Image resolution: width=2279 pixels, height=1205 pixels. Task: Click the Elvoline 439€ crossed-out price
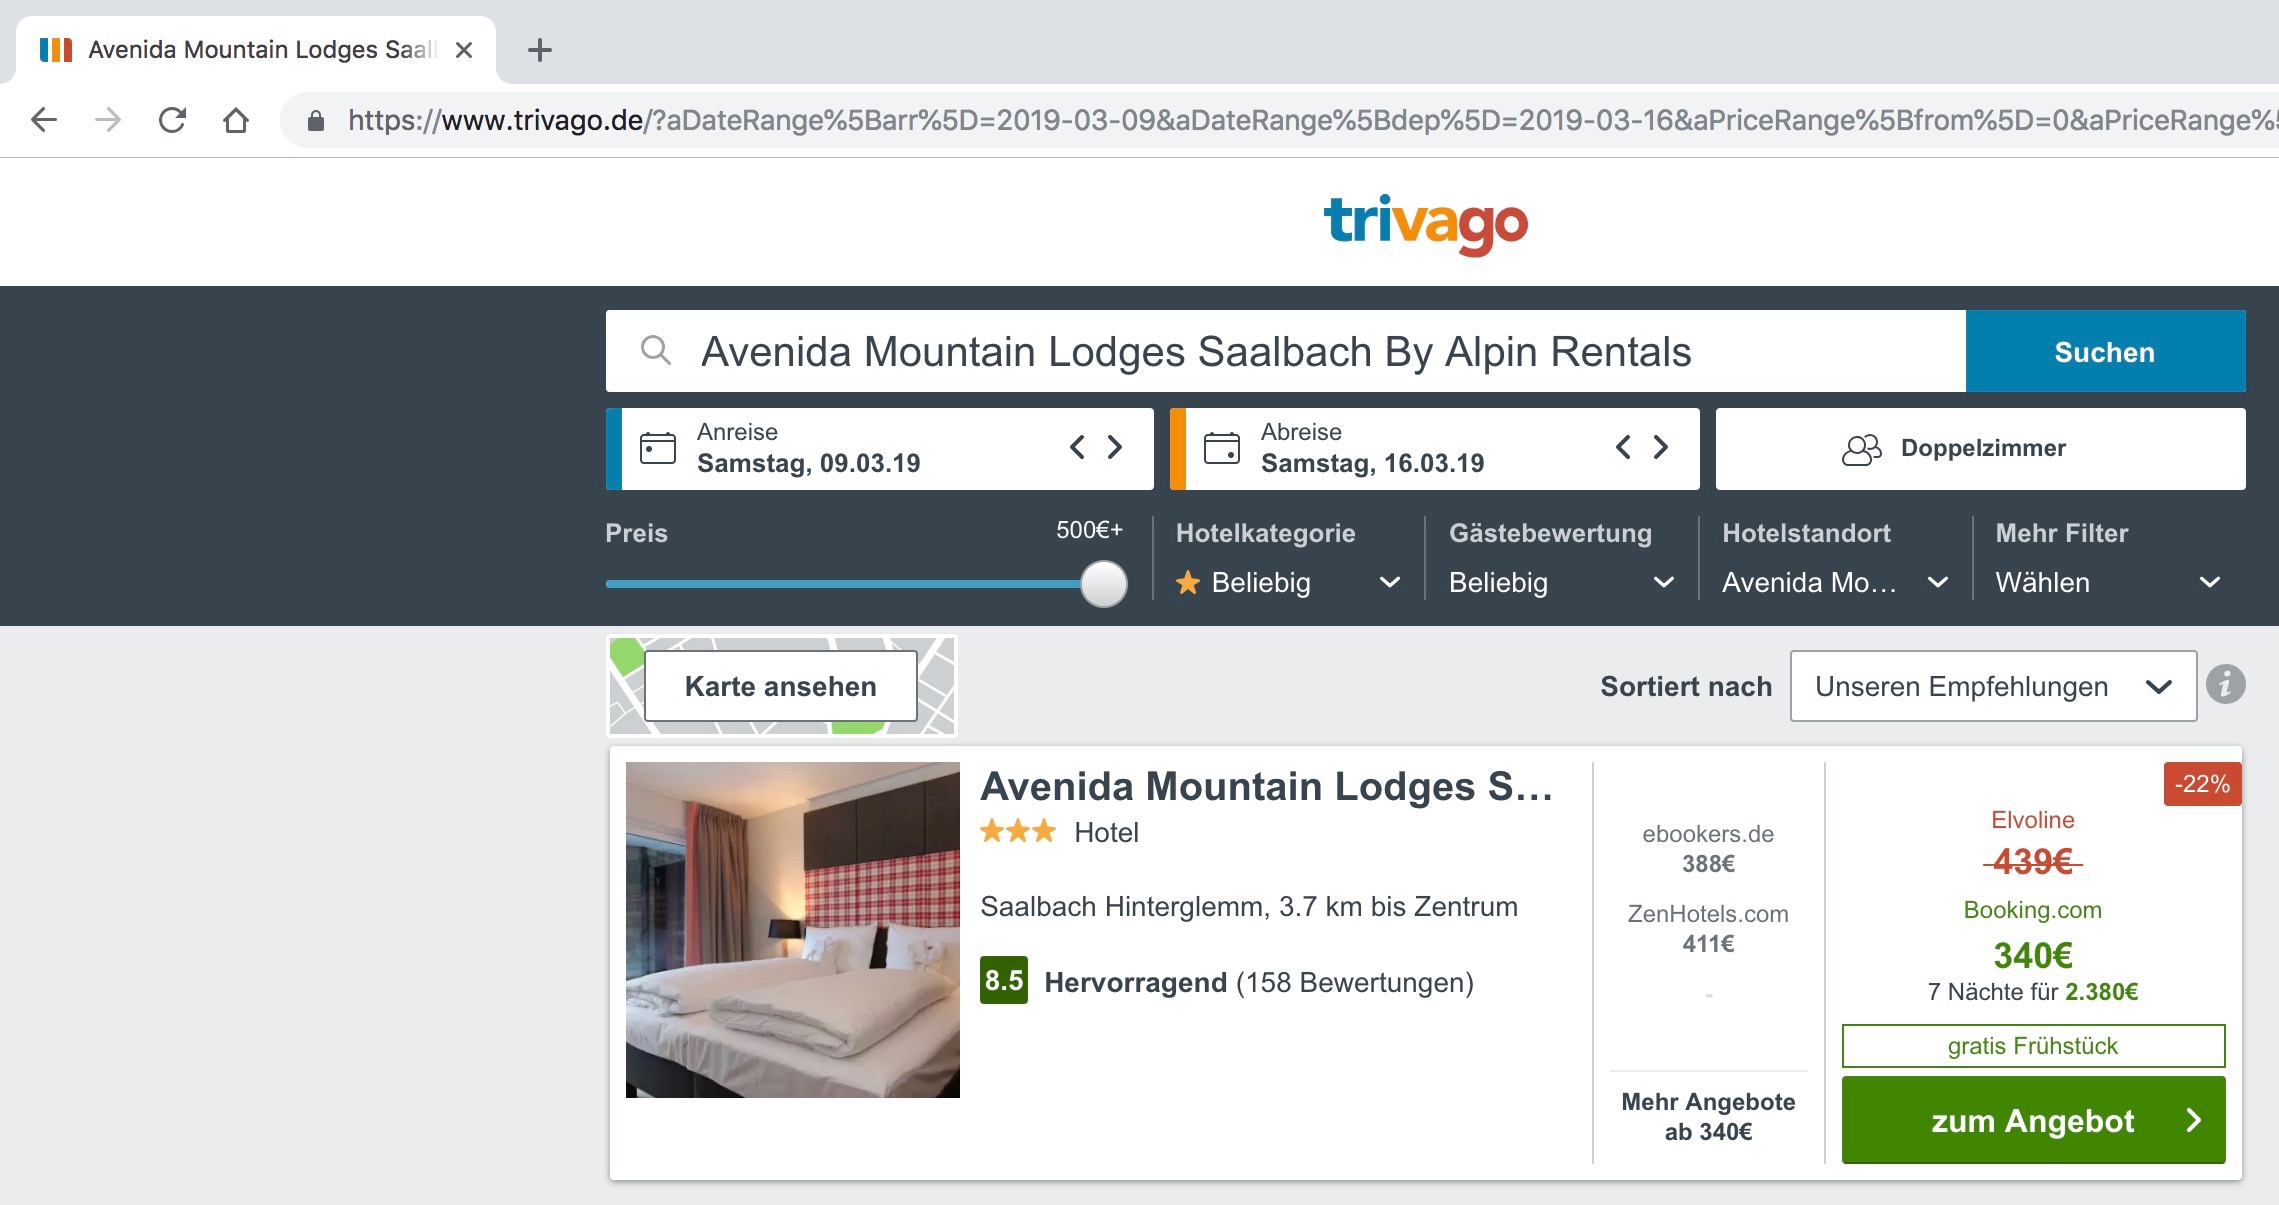(x=2033, y=861)
